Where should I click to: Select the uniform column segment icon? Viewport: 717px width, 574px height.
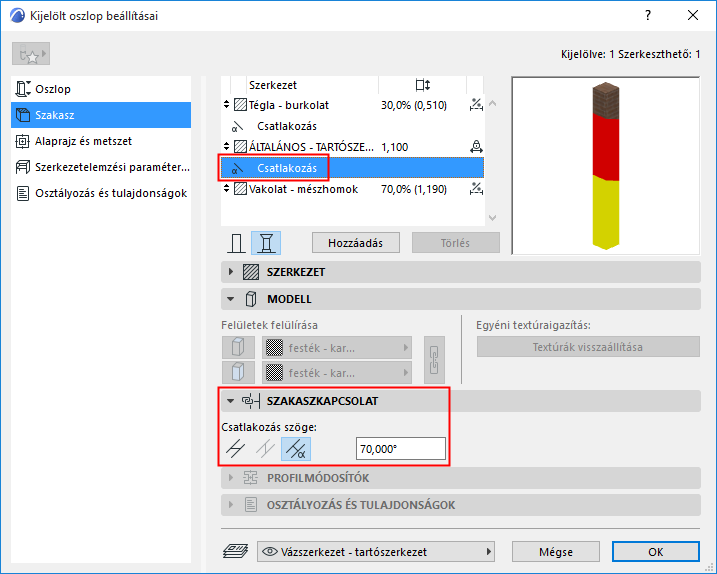(x=236, y=243)
